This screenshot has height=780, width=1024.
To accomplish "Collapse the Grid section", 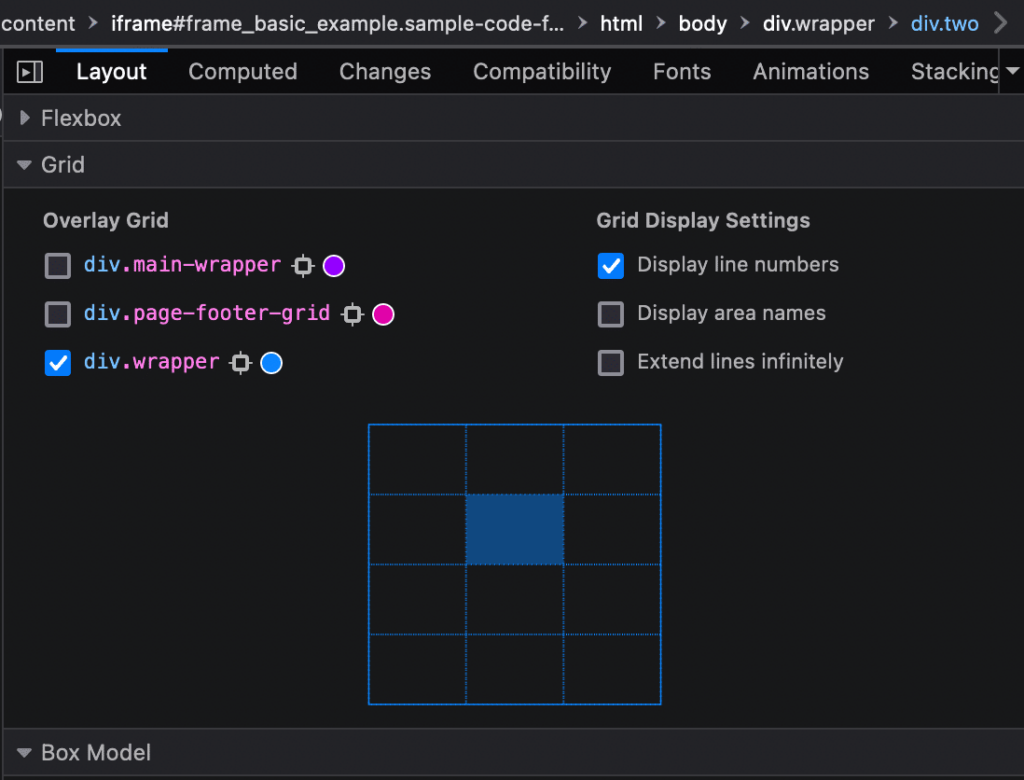I will 24,164.
